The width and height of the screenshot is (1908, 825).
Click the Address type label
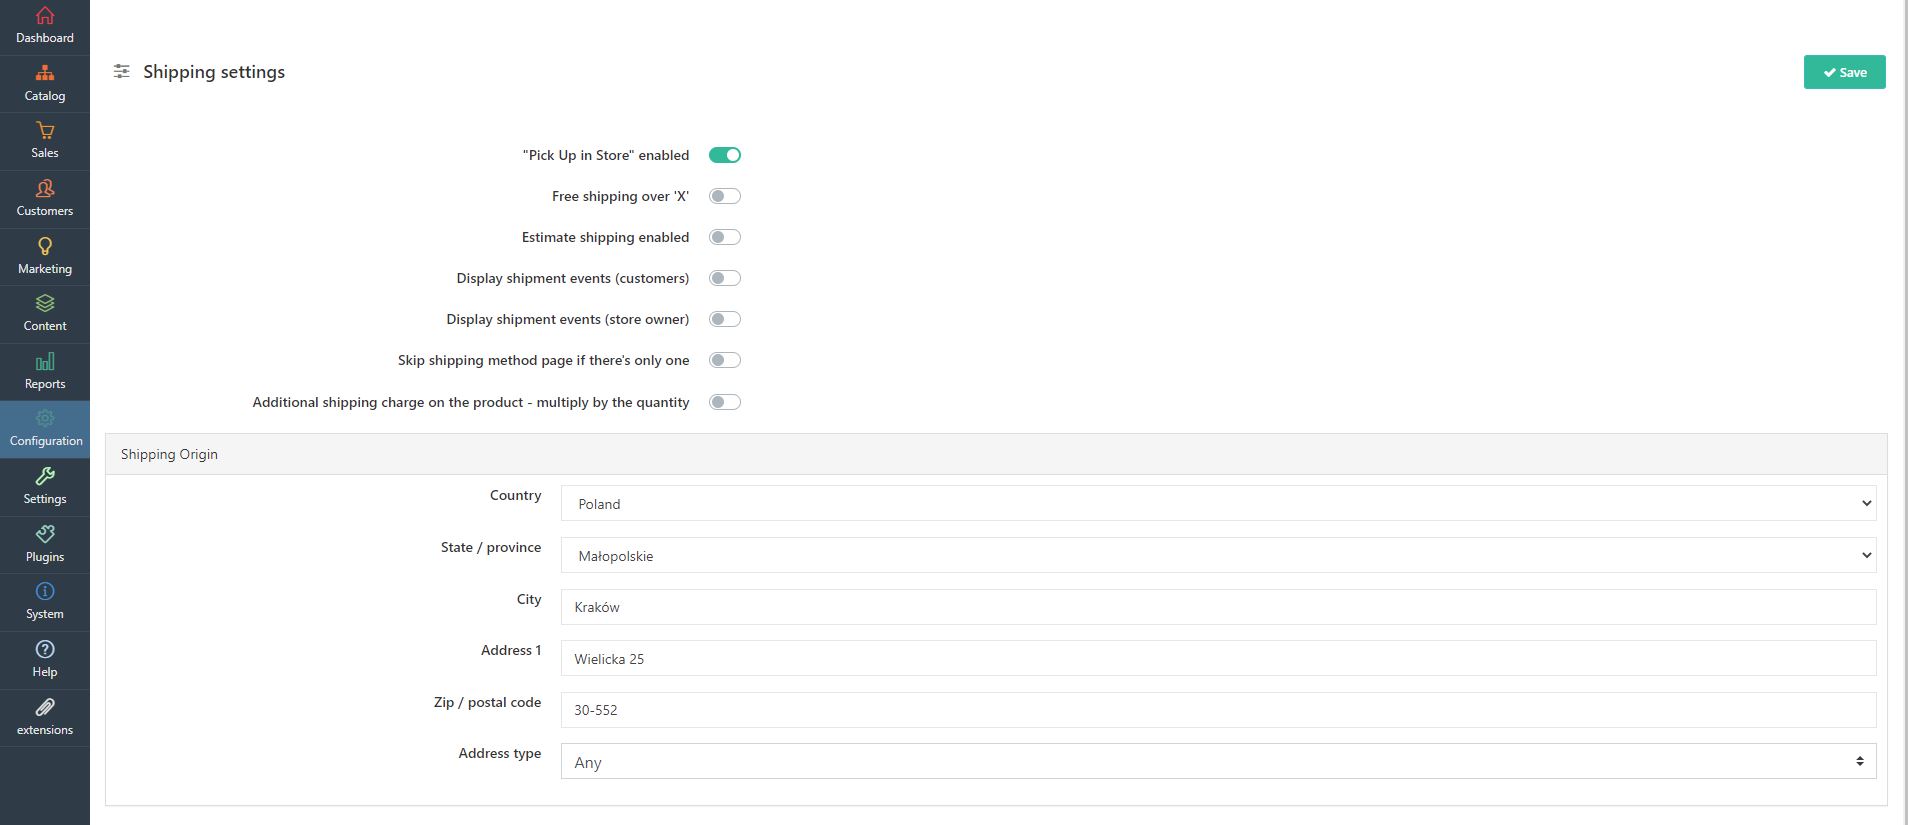(500, 753)
